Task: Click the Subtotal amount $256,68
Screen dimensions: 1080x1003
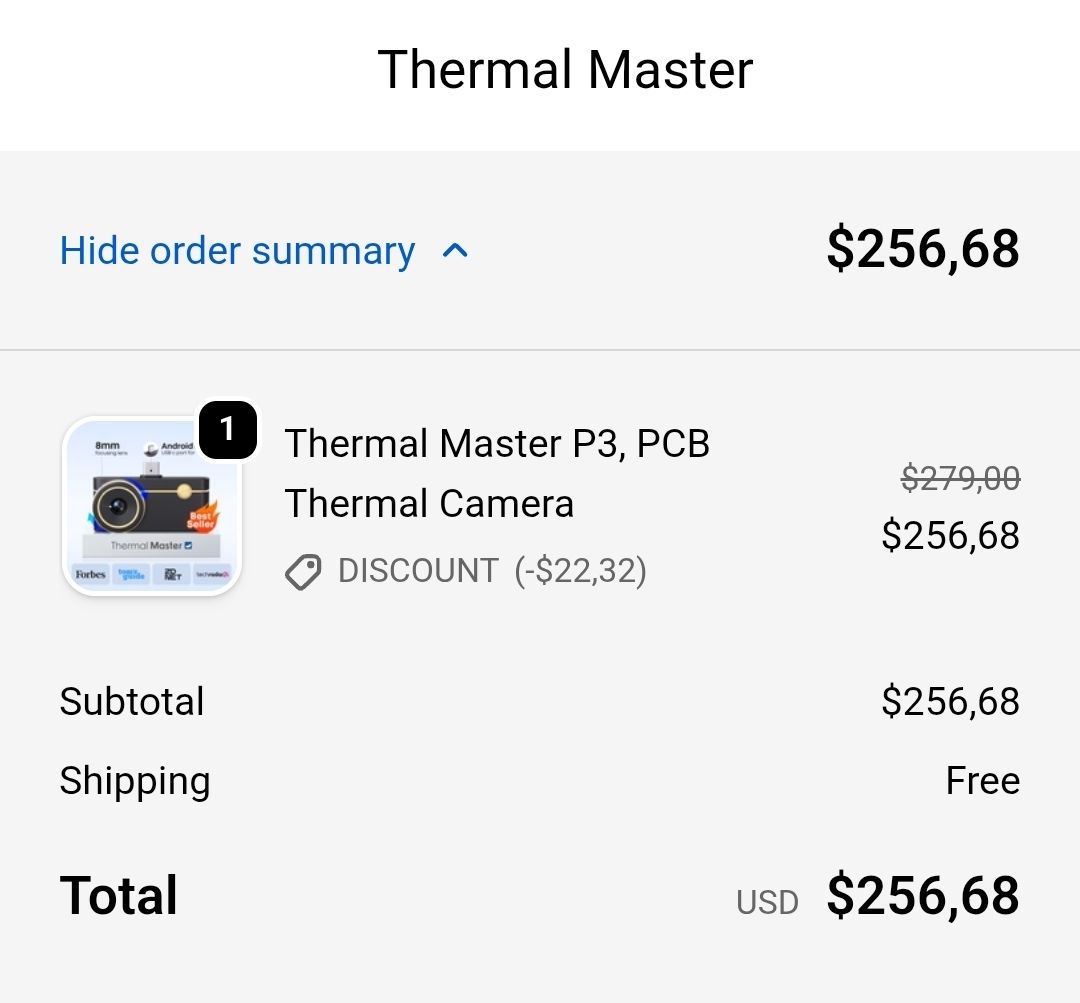Action: pyautogui.click(x=950, y=701)
